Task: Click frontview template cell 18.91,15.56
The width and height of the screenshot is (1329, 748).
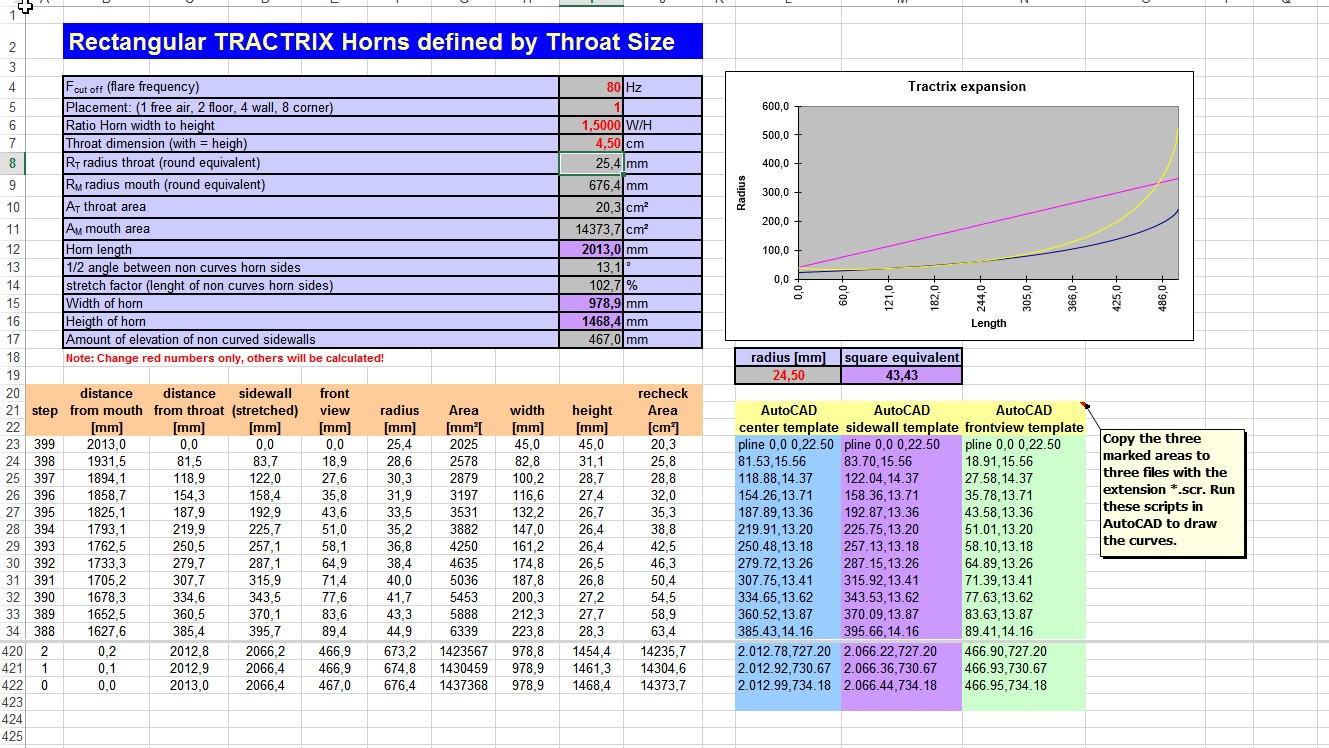Action: coord(1024,462)
